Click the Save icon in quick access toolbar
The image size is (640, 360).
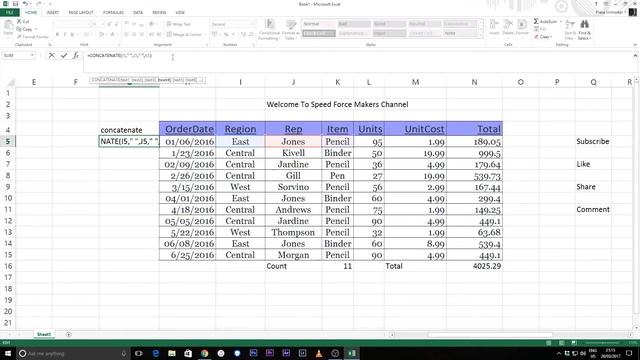[x=16, y=4]
